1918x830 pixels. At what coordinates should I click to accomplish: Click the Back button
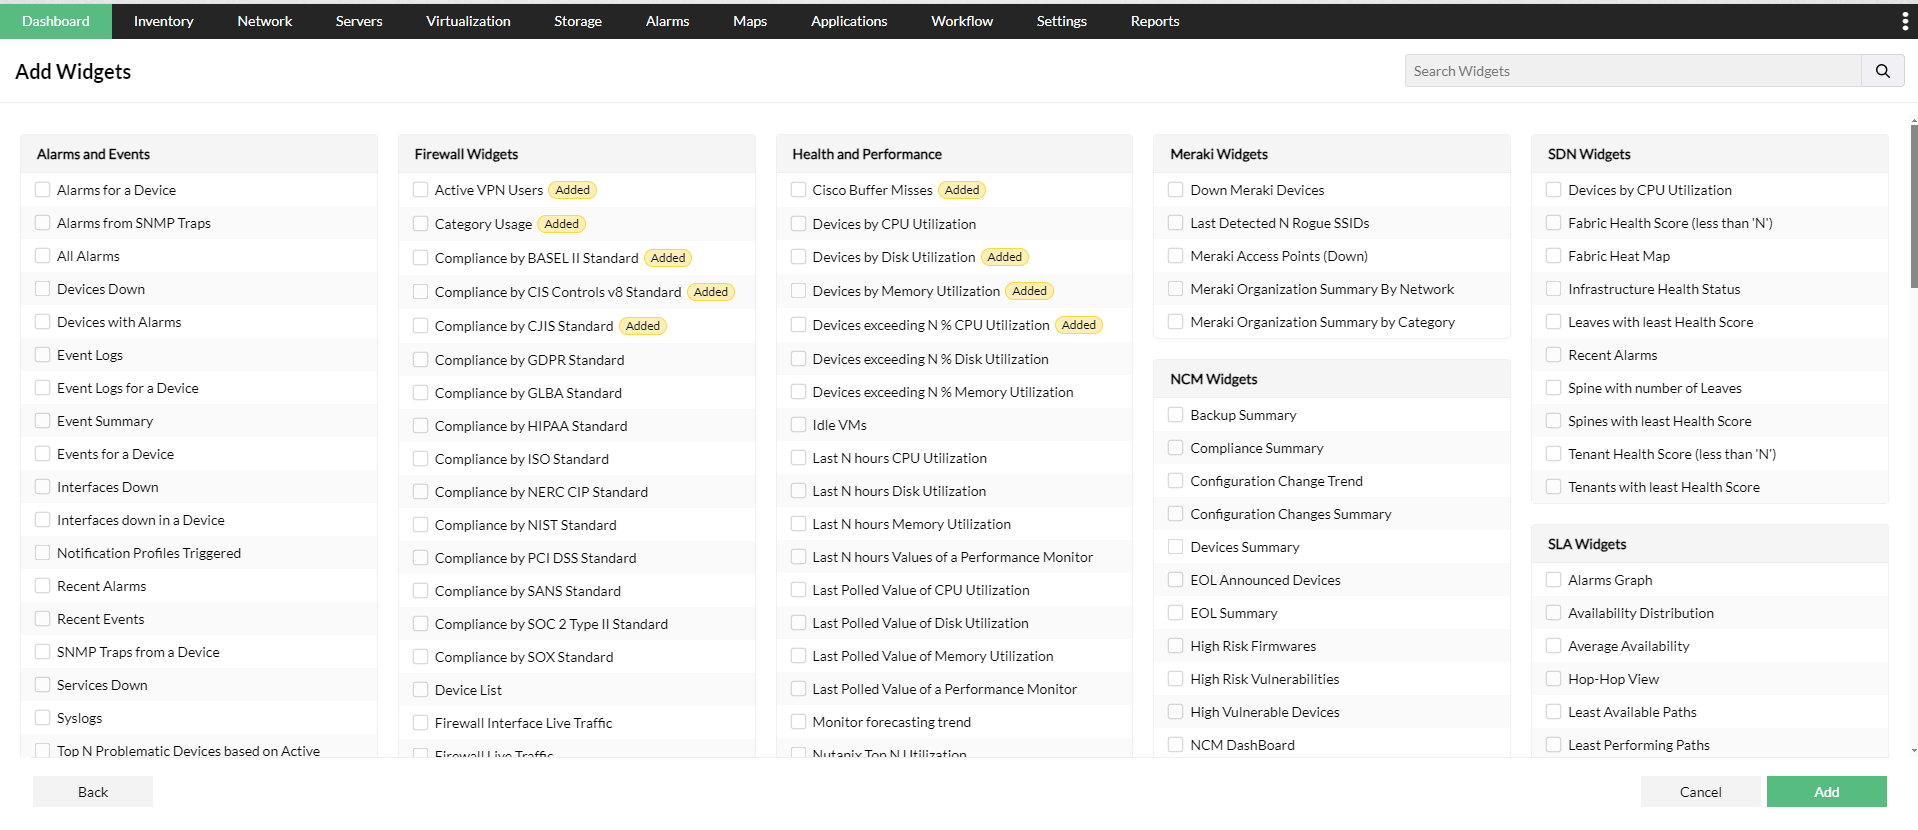(93, 792)
